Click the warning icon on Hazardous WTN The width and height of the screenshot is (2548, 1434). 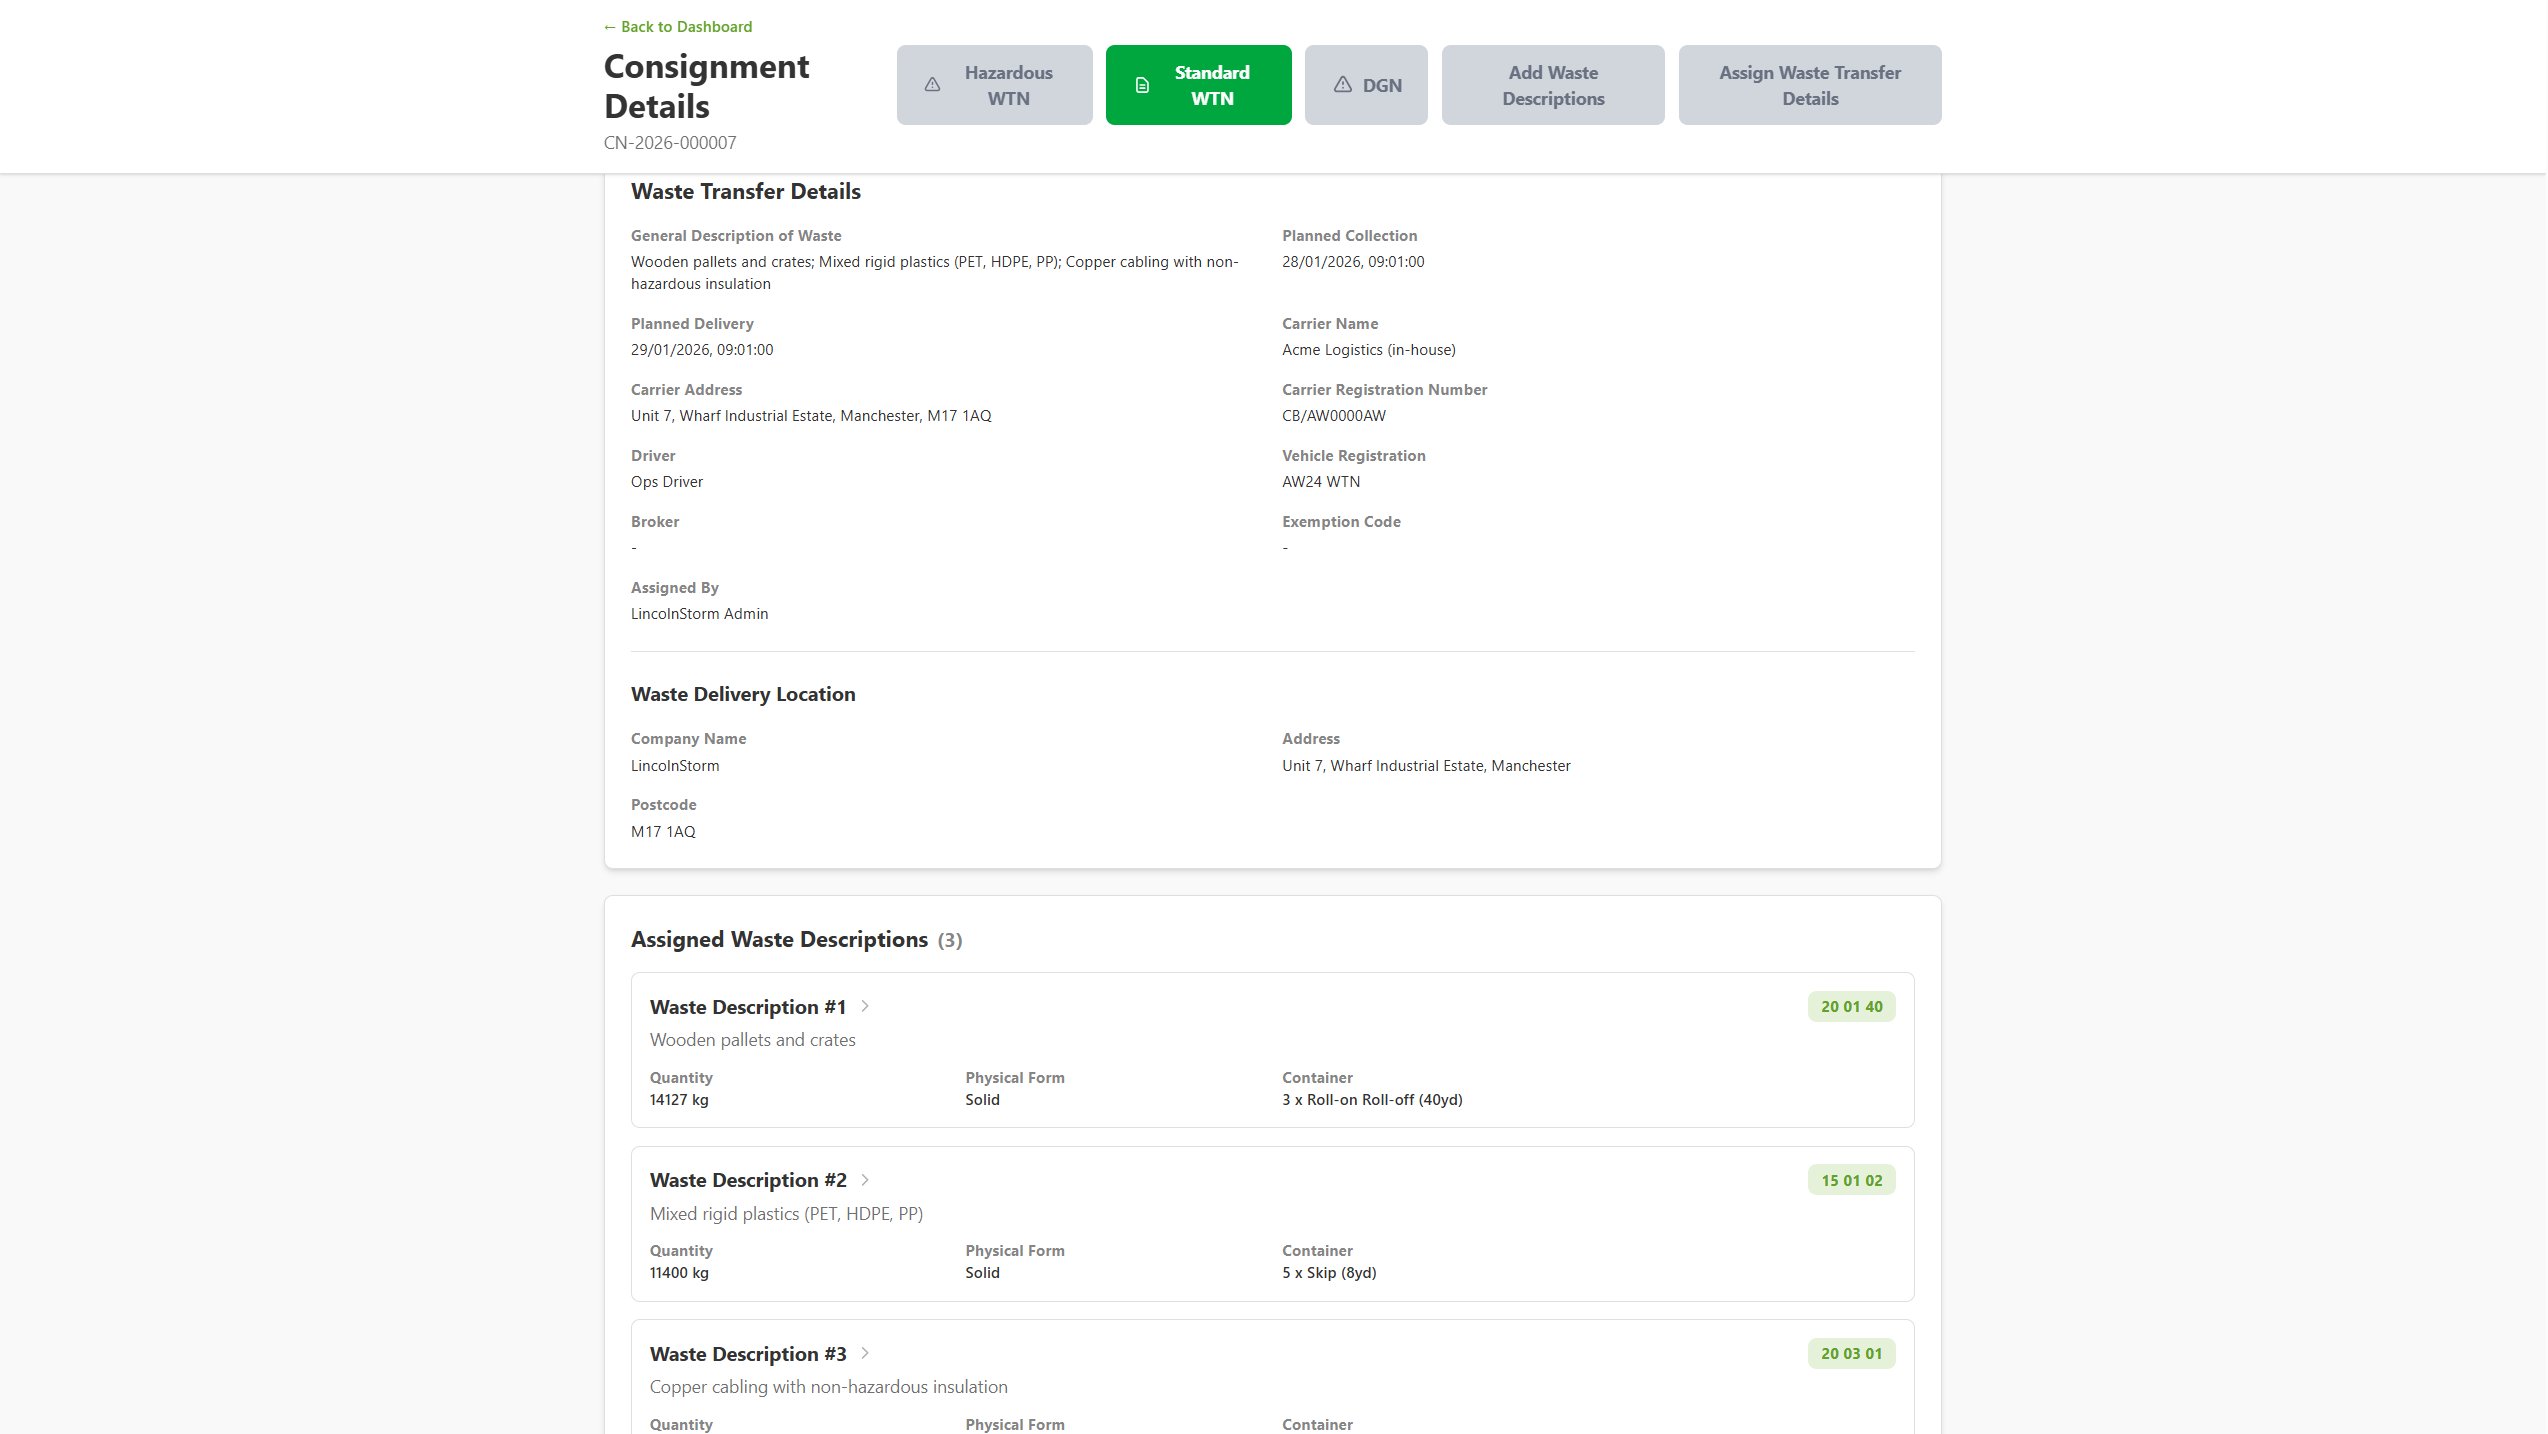pos(932,85)
